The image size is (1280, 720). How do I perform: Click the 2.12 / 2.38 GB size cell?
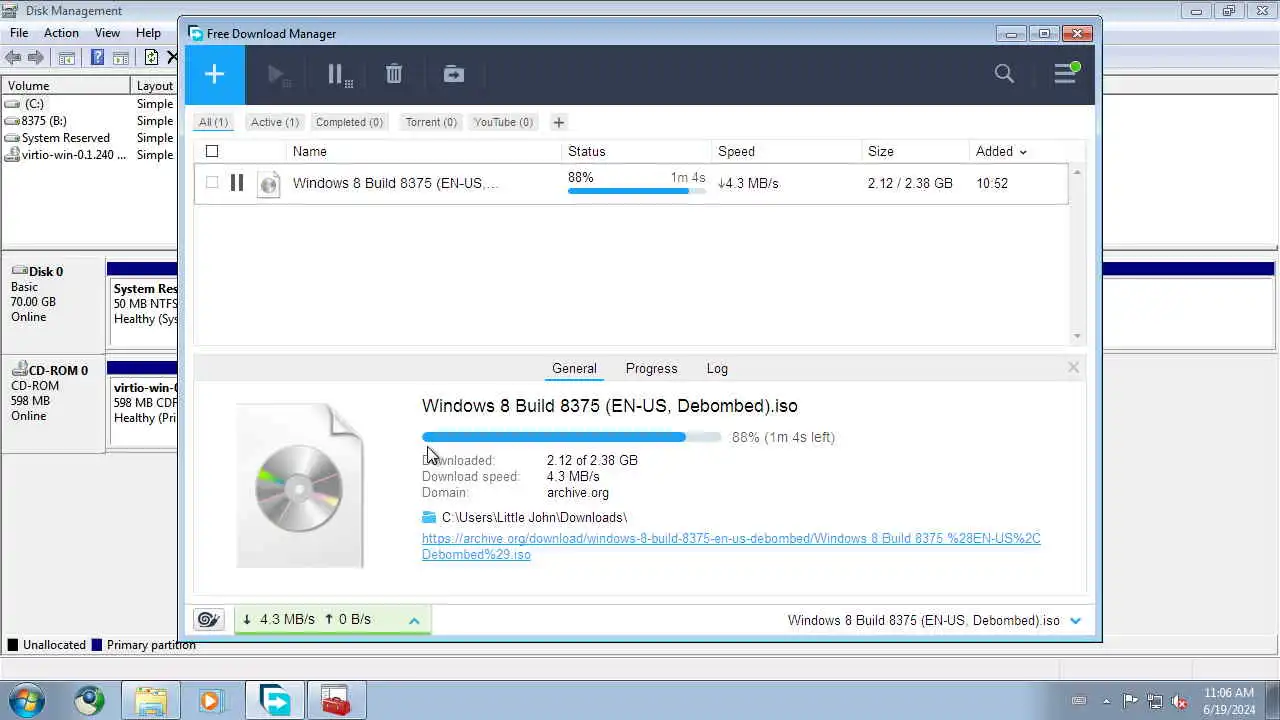tap(910, 183)
